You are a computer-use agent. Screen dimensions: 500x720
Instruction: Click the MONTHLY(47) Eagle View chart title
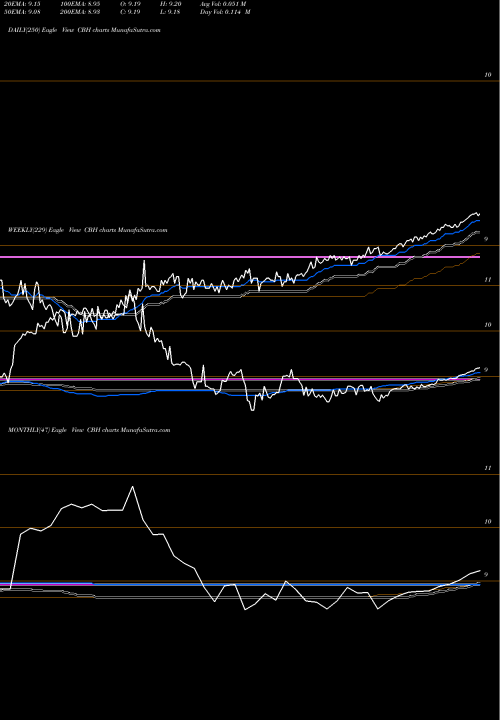(89, 430)
